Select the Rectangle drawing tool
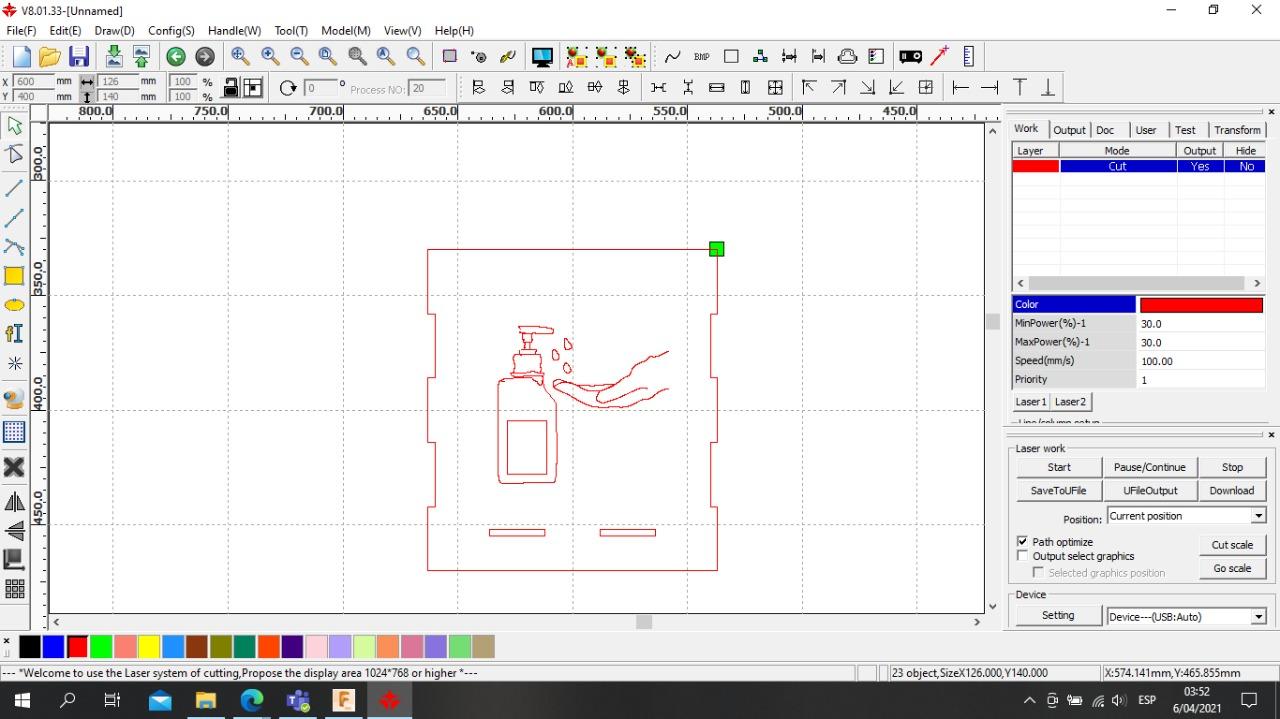The image size is (1280, 719). (14, 276)
